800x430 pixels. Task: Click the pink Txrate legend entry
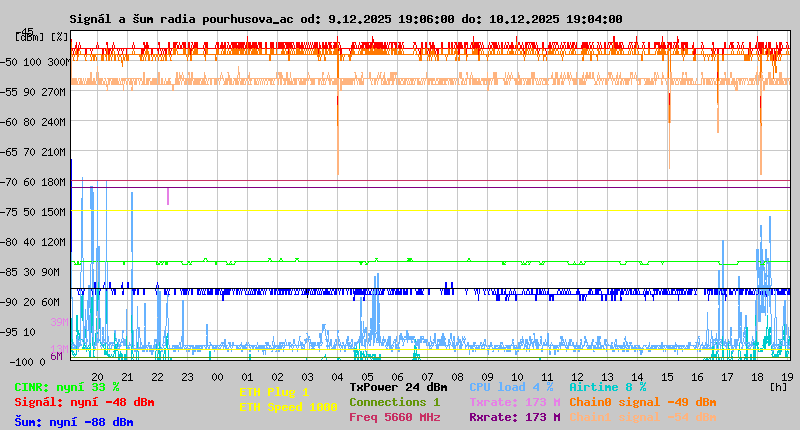coord(514,402)
